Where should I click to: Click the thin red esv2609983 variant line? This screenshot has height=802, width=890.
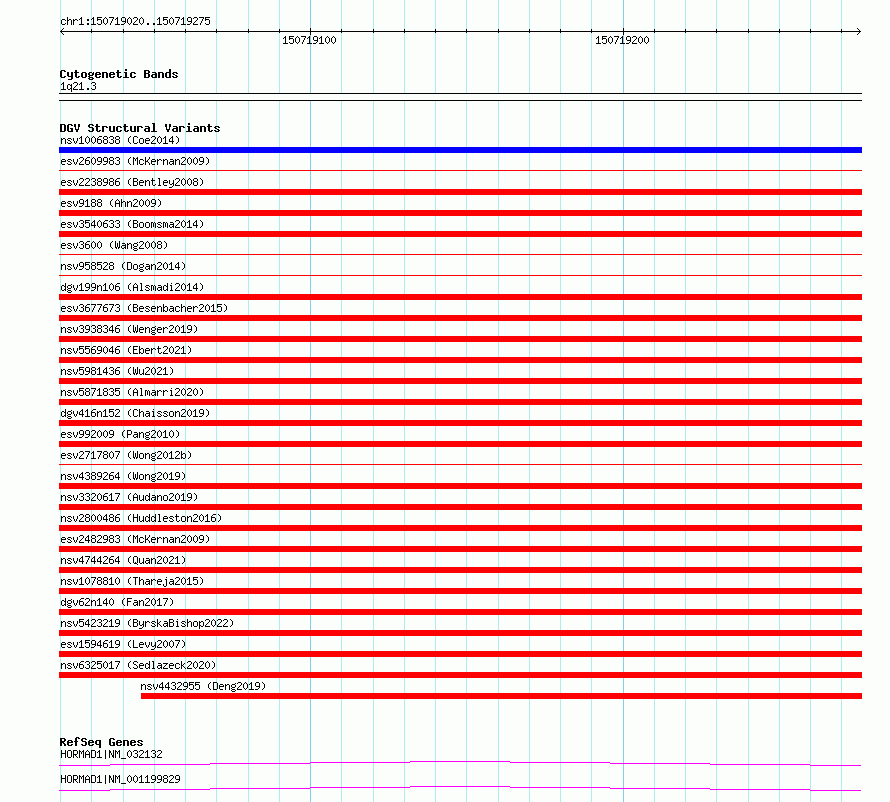(460, 170)
